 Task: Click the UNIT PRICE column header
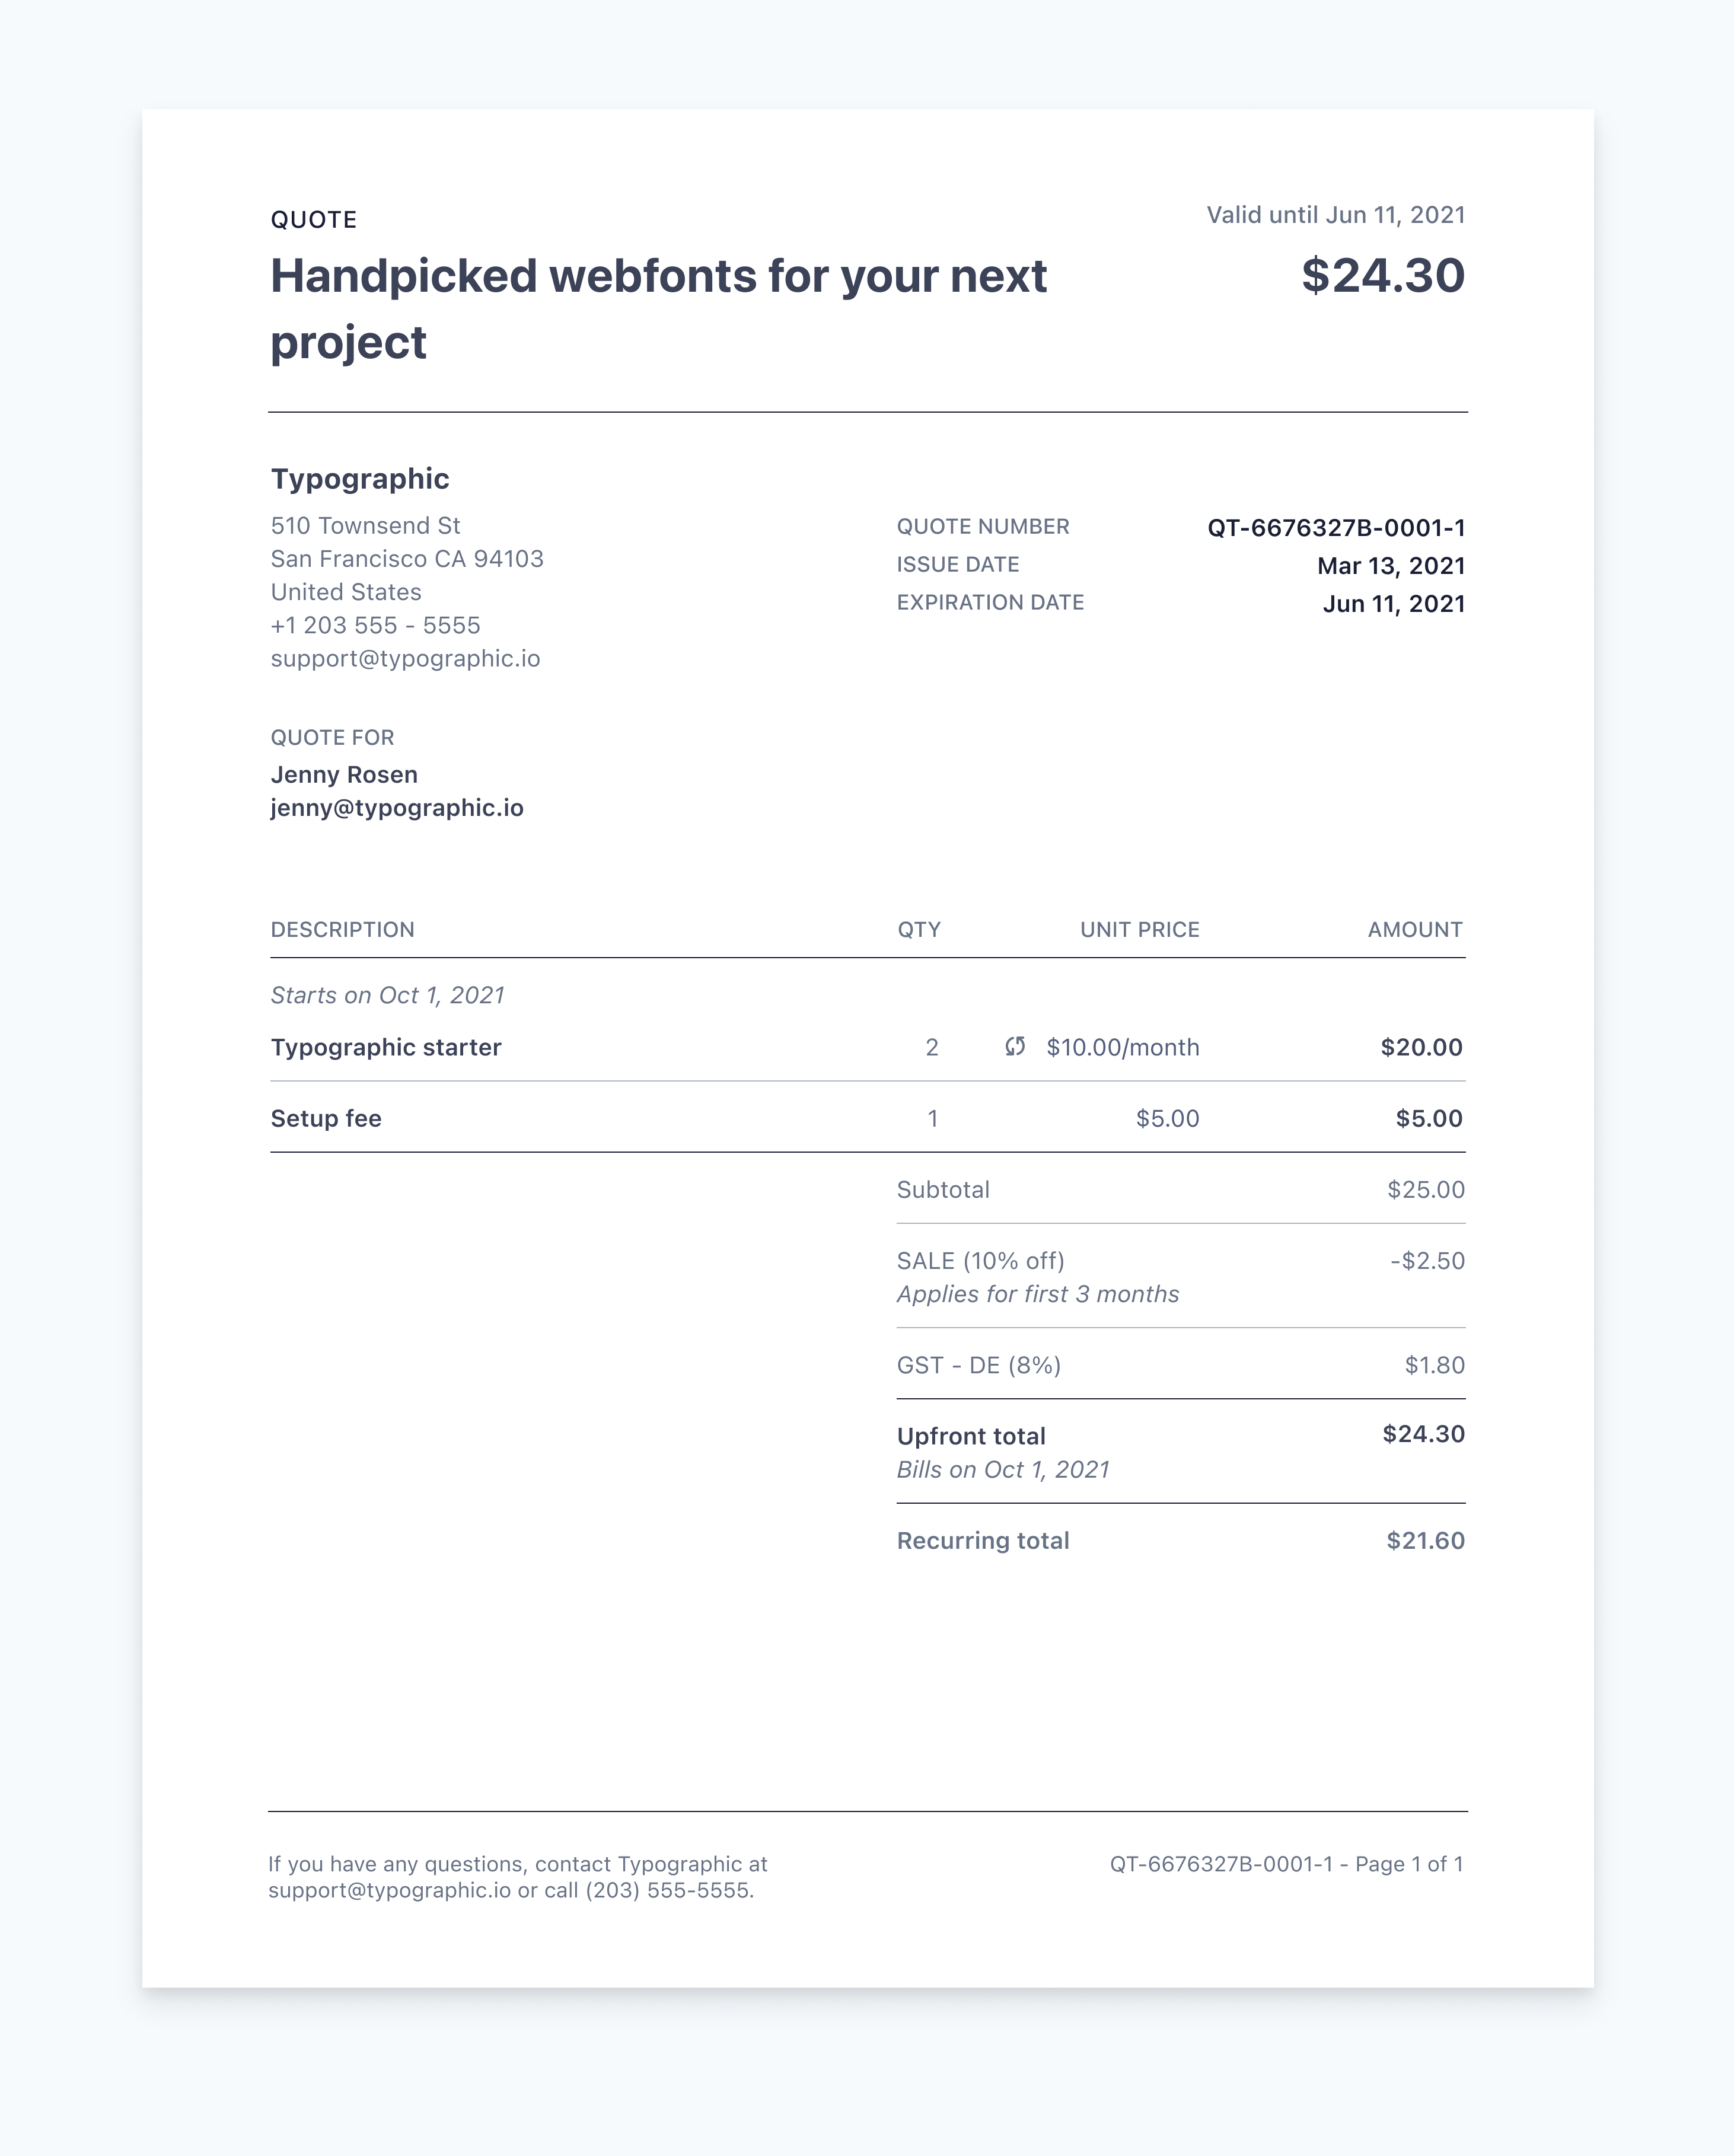click(1139, 929)
